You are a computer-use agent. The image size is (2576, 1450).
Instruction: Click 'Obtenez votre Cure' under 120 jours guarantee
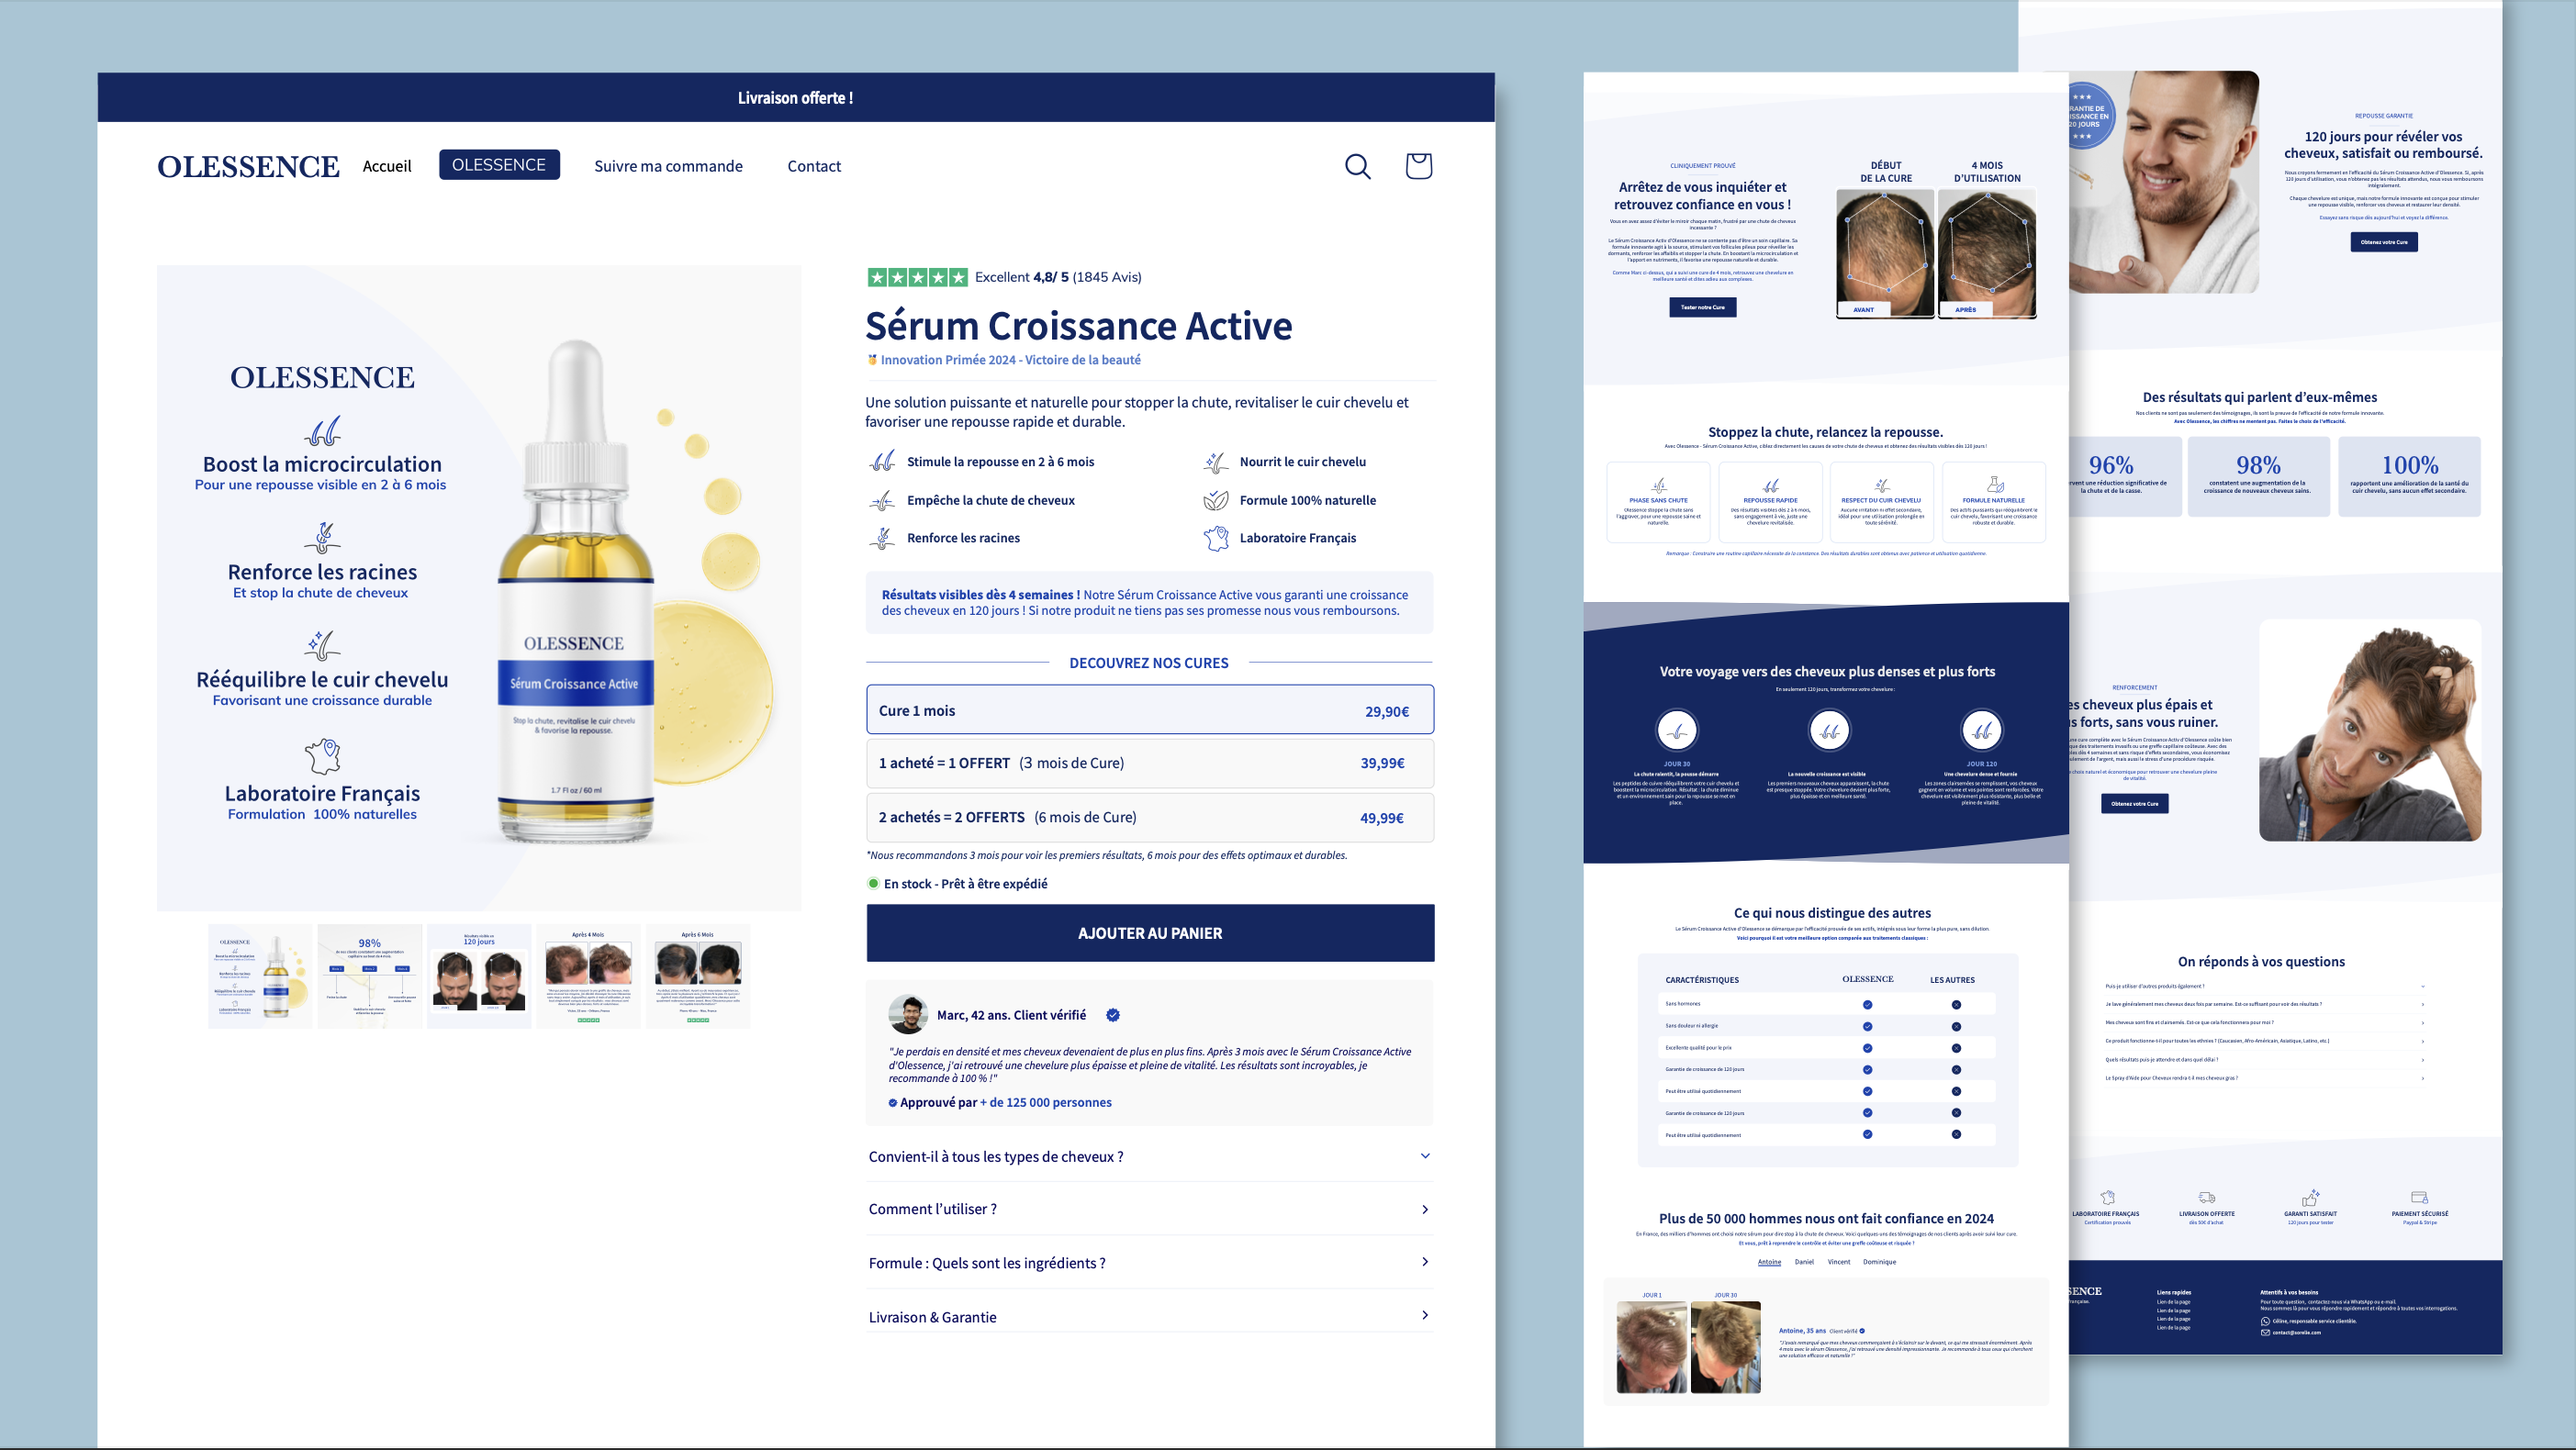point(2384,242)
